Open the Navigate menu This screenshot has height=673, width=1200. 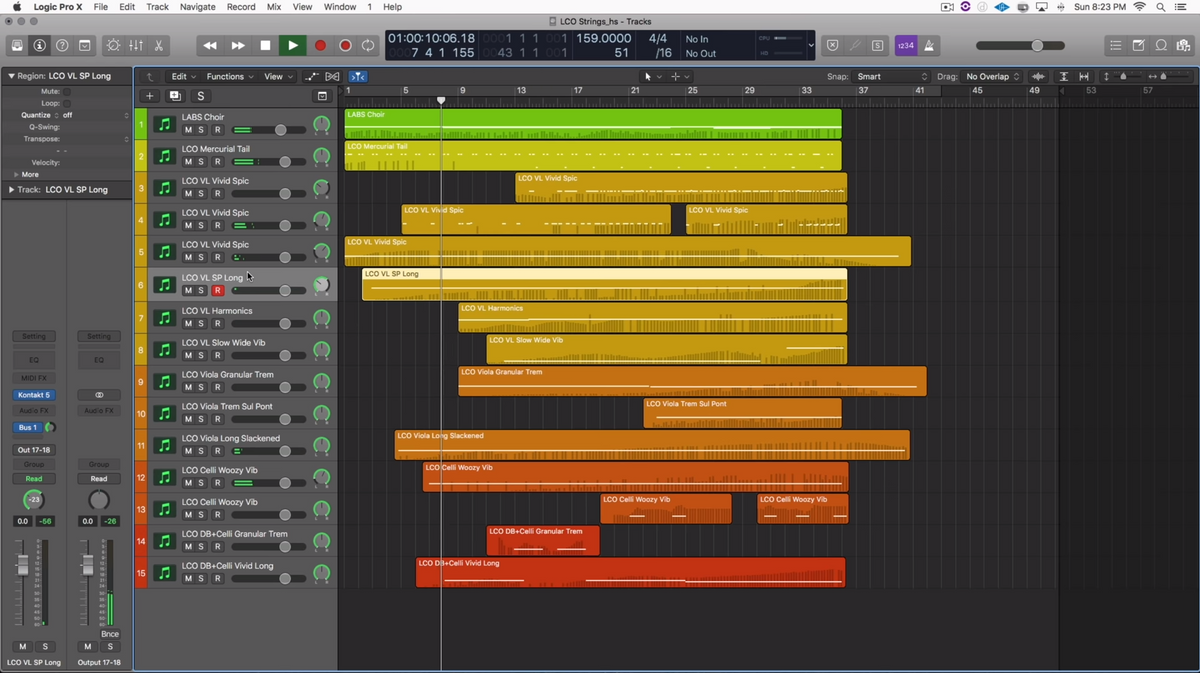pyautogui.click(x=197, y=7)
